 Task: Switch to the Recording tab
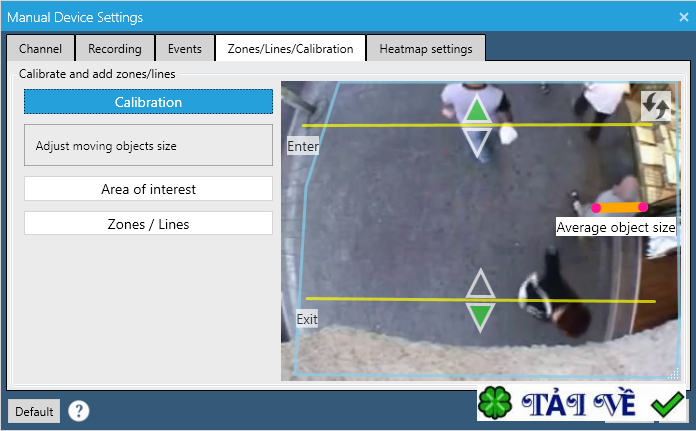115,48
